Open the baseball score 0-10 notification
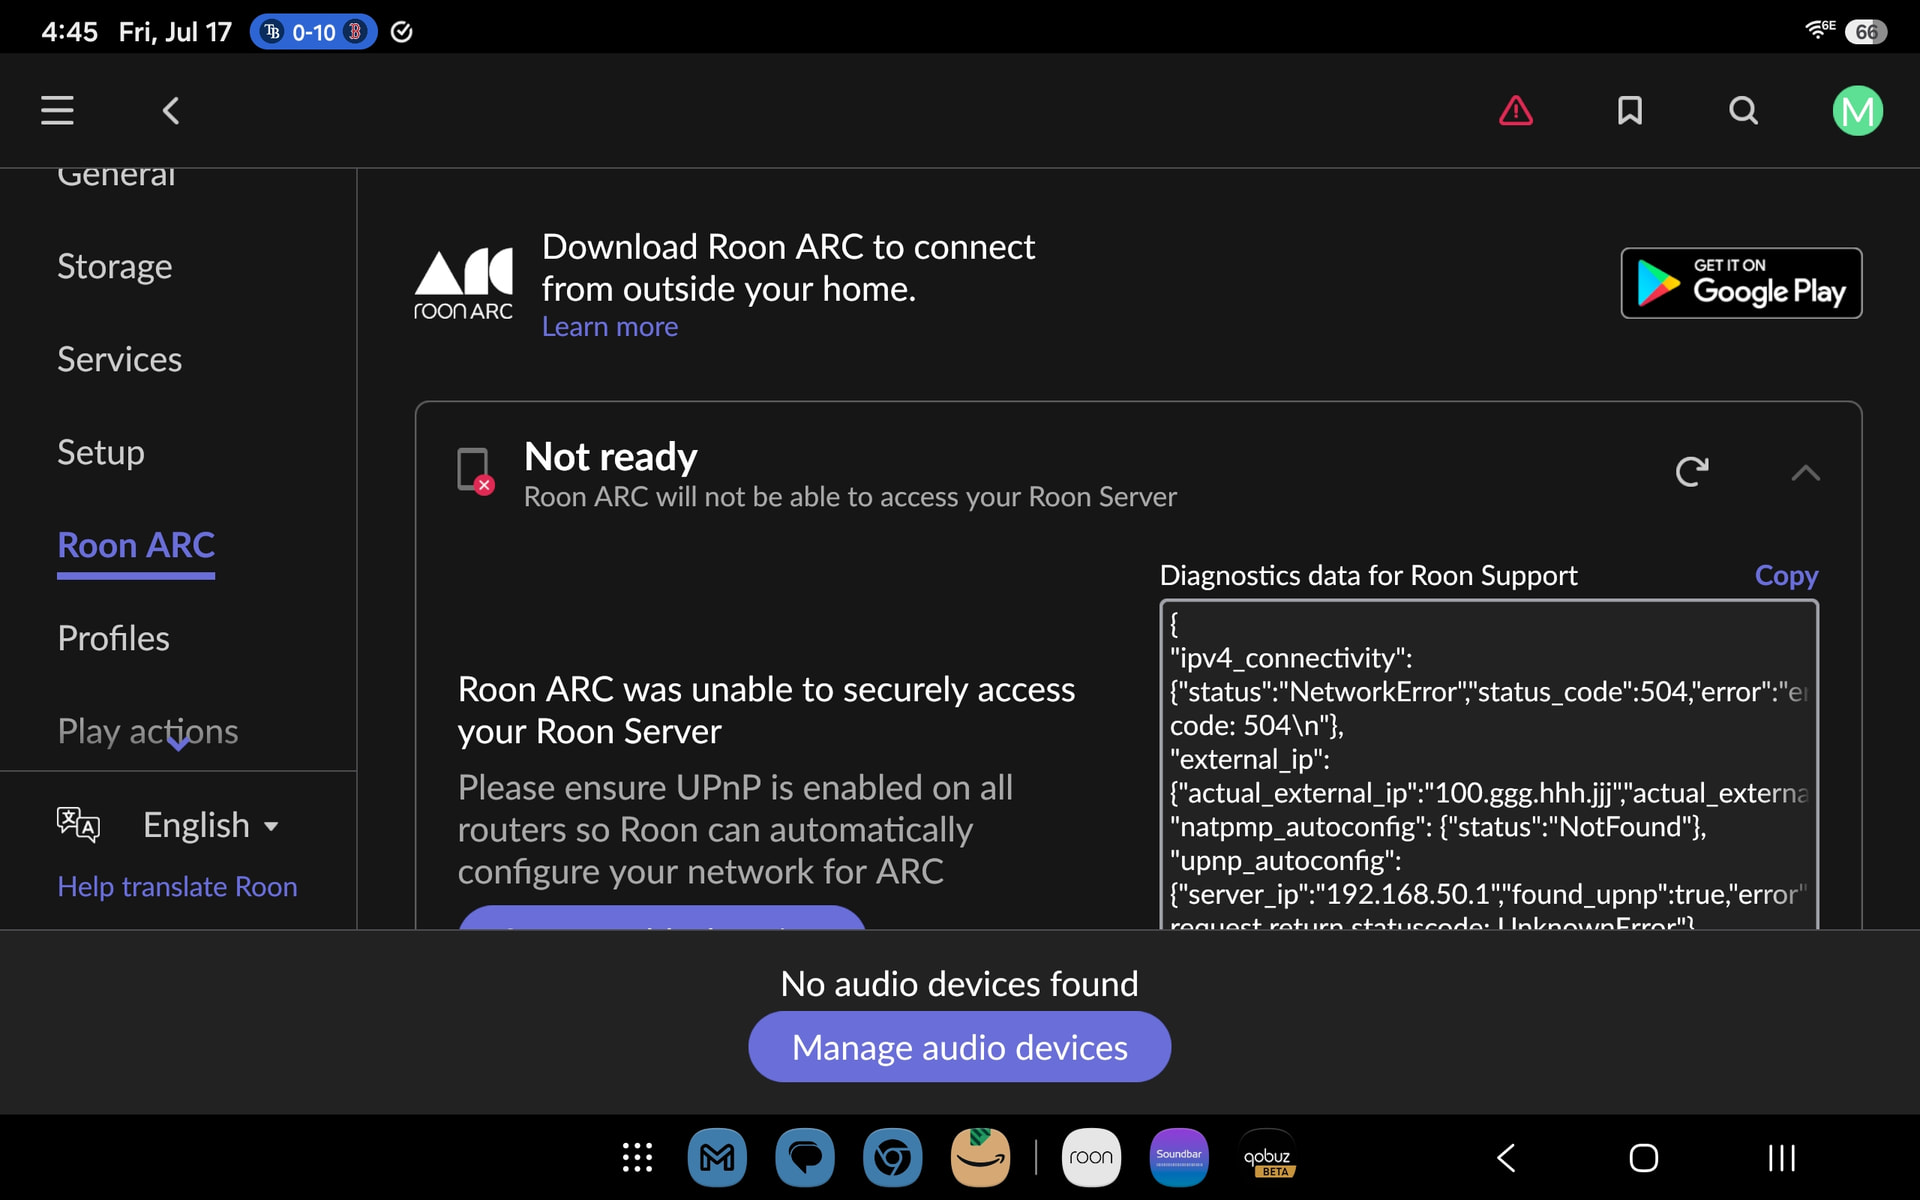The image size is (1920, 1200). [313, 32]
